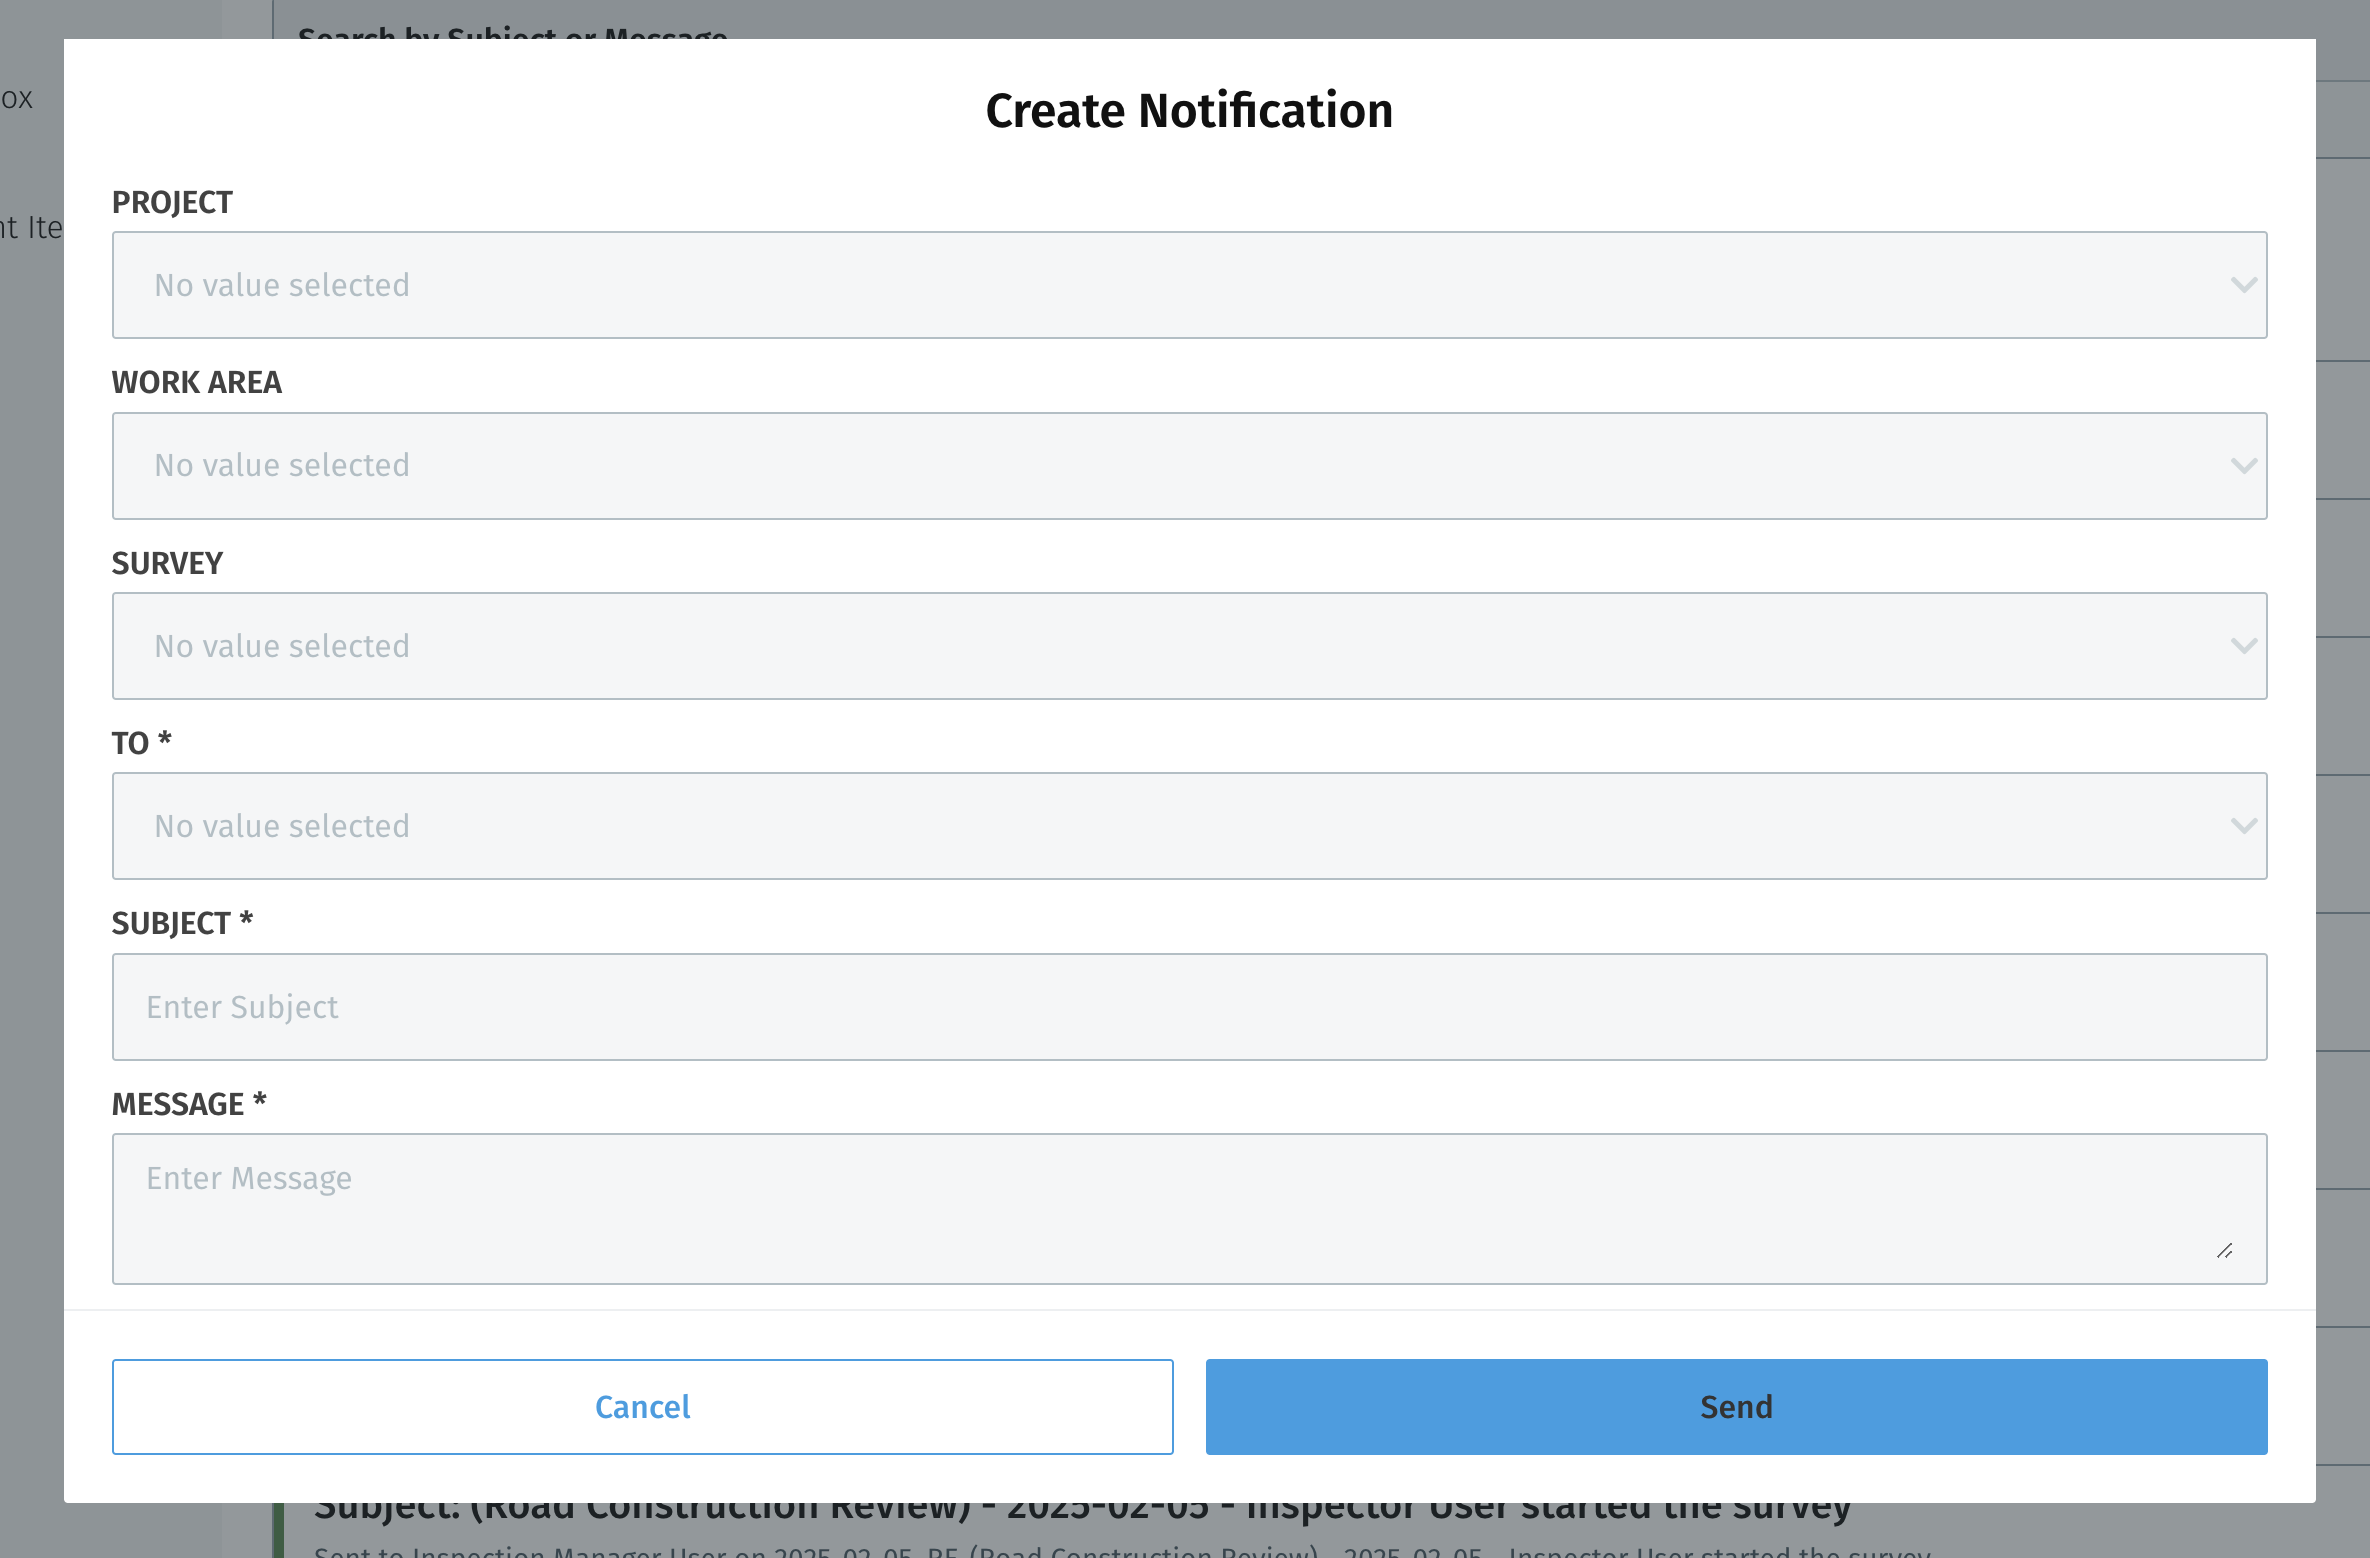Viewport: 2370px width, 1558px height.
Task: Click the To field chevron arrow
Action: (2244, 826)
